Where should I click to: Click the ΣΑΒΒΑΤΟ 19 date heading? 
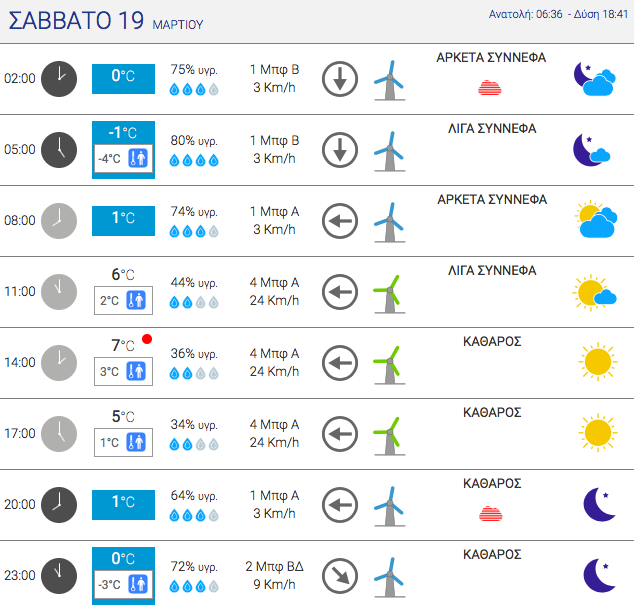pos(76,21)
